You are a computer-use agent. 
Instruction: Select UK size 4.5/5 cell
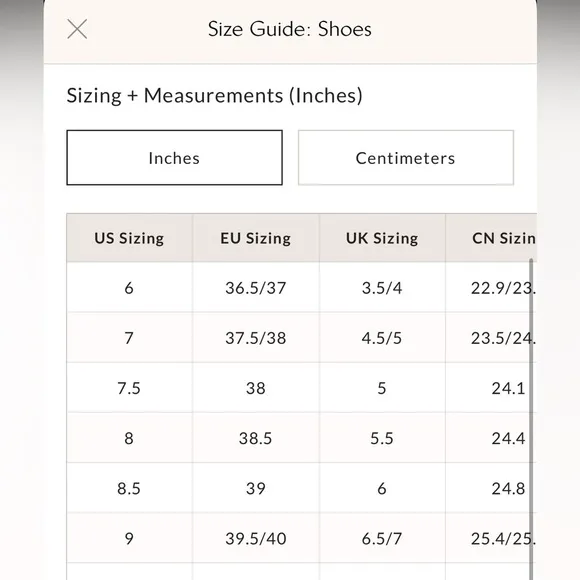pos(382,338)
